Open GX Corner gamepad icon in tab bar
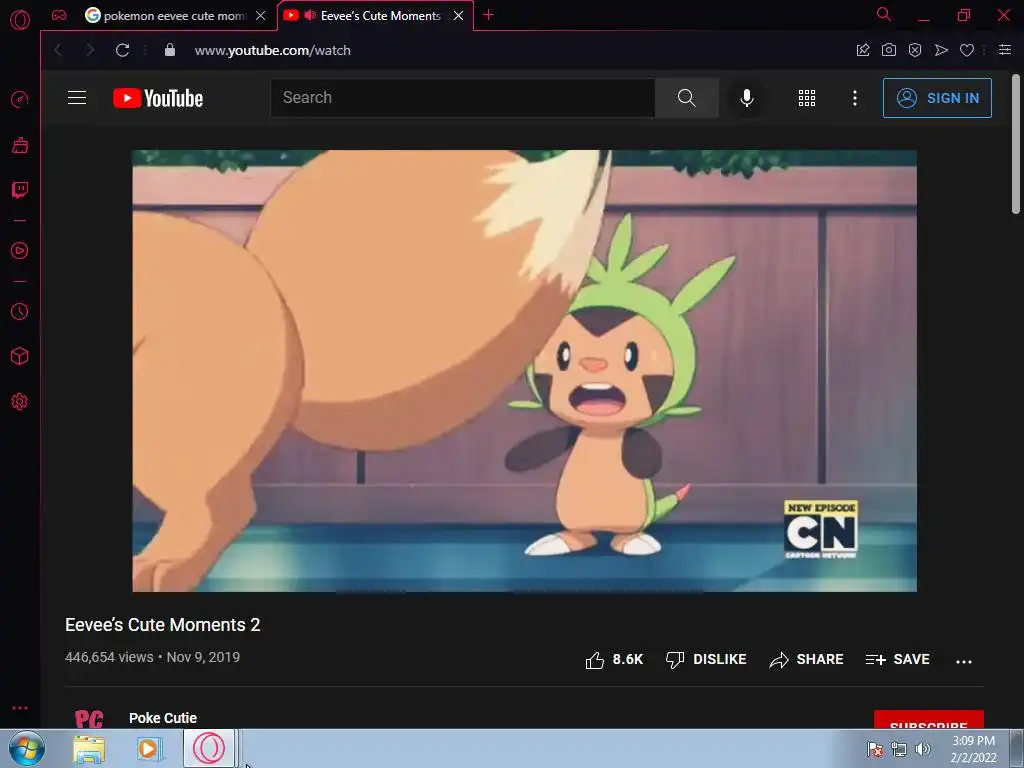 coord(59,15)
